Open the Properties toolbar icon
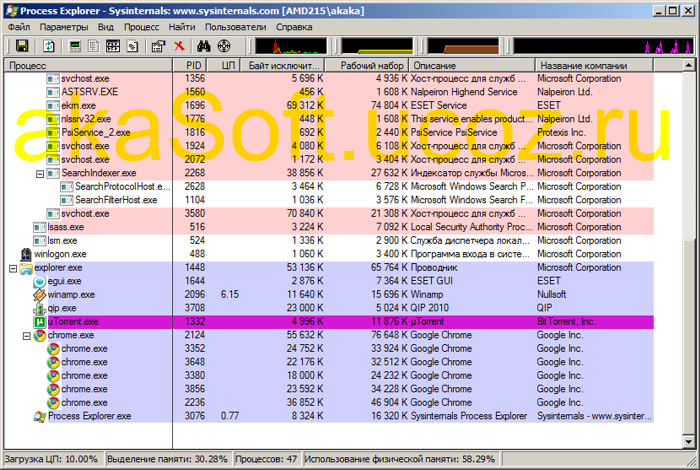 158,46
